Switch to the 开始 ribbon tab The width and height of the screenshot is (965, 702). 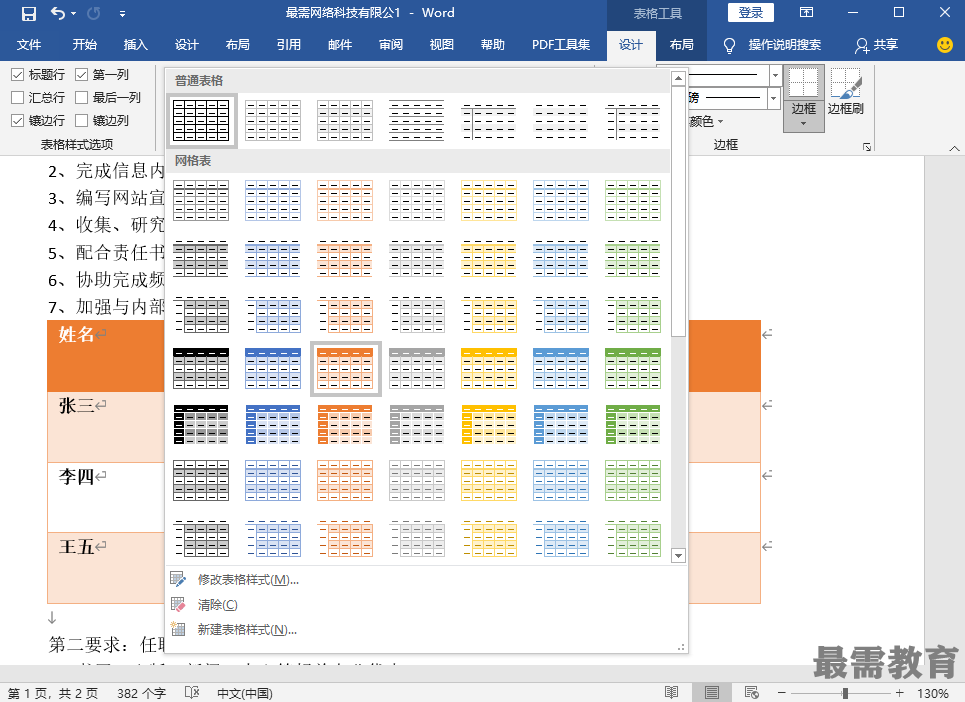84,45
